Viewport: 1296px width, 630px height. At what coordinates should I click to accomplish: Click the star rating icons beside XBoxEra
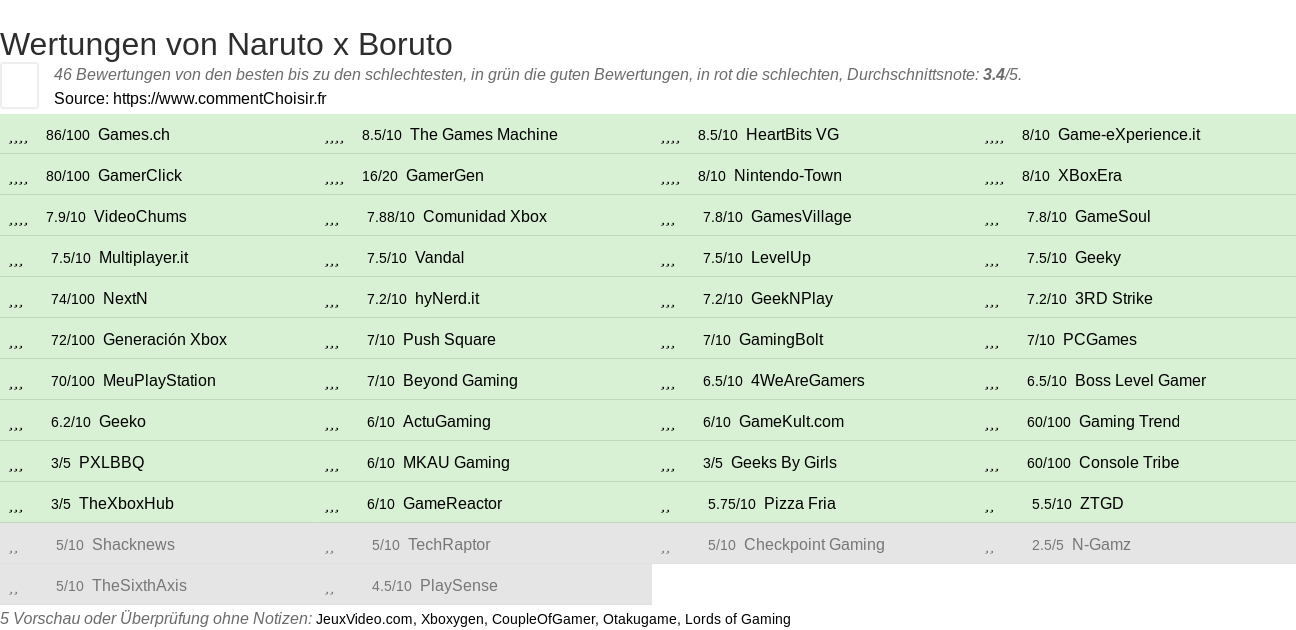tap(994, 177)
